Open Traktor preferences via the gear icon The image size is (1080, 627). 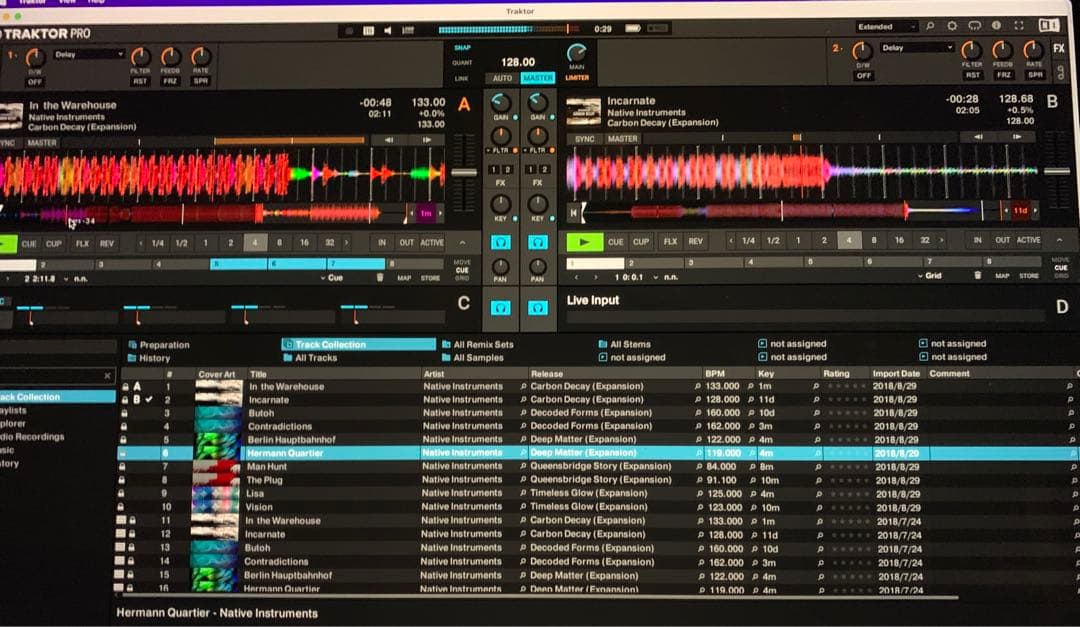coord(952,26)
